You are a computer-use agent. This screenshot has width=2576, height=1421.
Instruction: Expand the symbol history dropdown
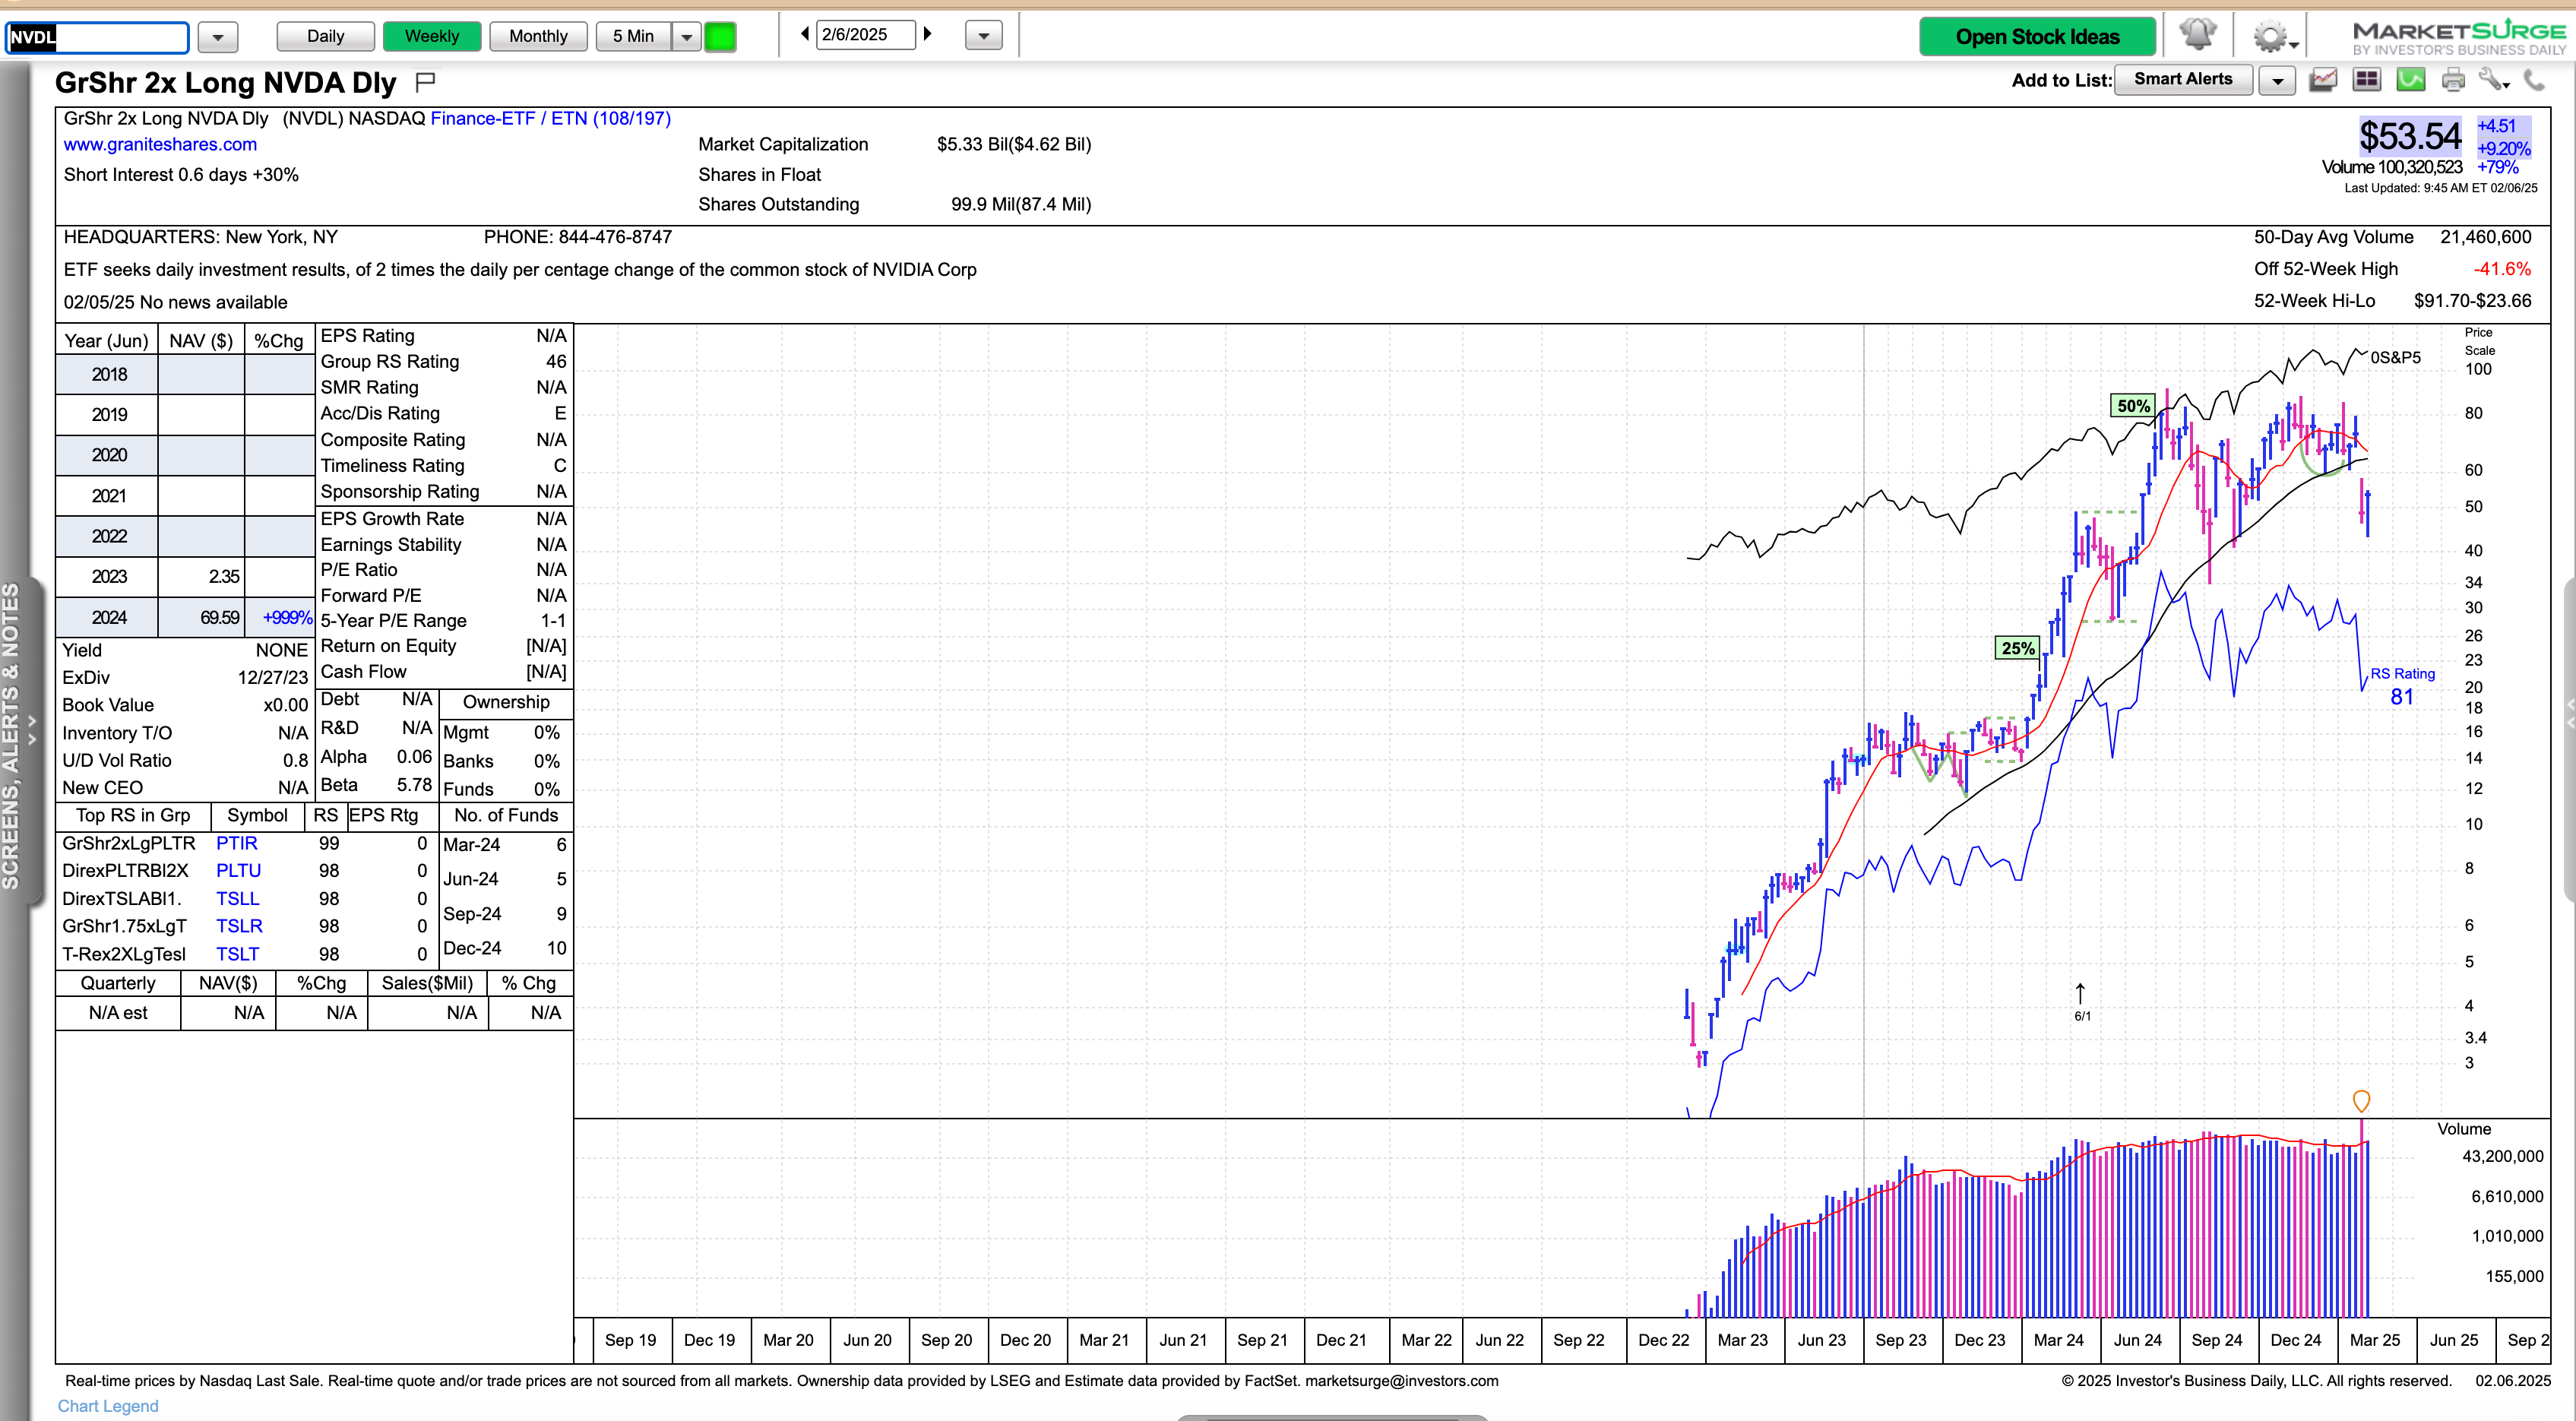click(x=217, y=38)
